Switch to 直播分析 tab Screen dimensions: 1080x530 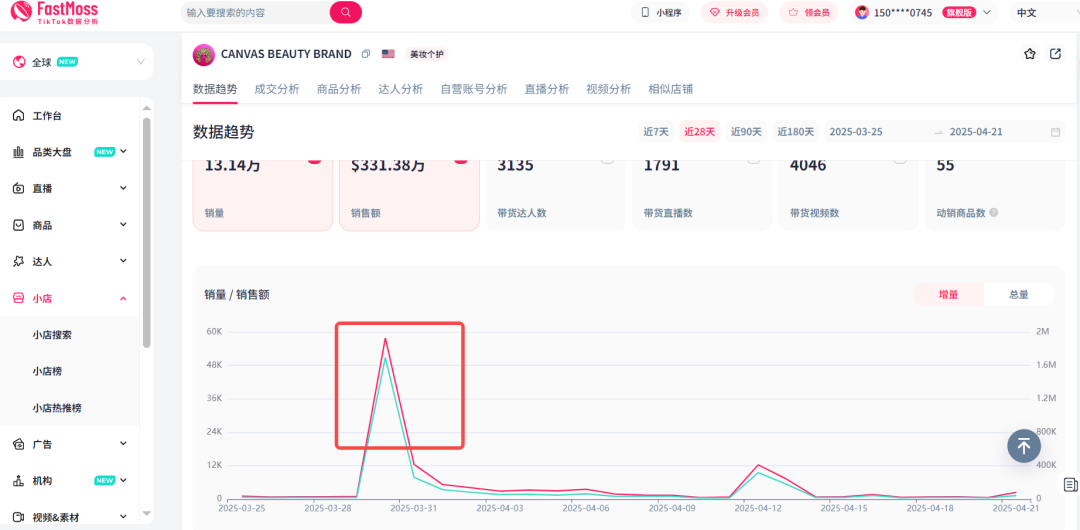click(x=547, y=89)
